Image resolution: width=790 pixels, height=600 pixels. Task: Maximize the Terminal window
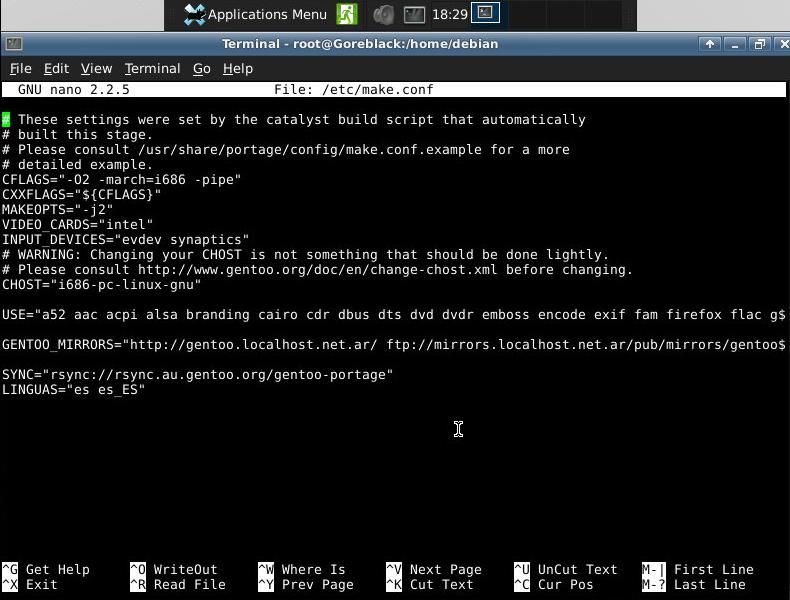click(759, 44)
